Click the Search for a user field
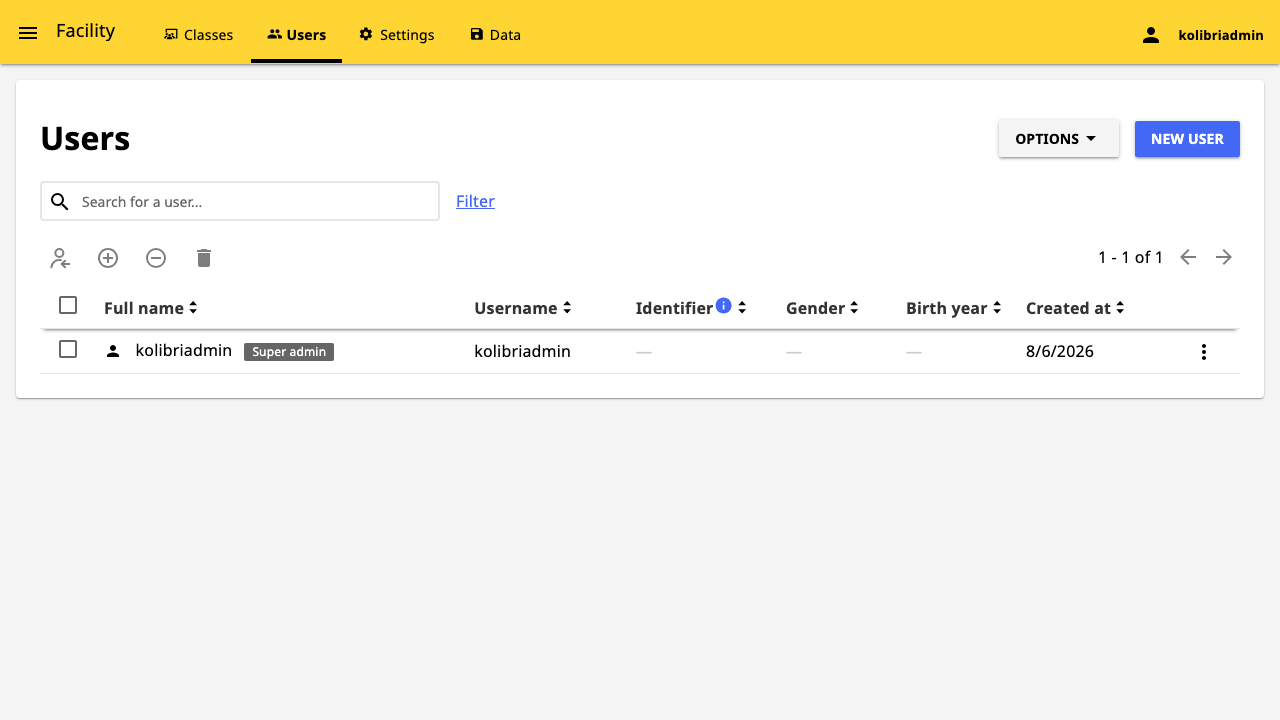Image resolution: width=1280 pixels, height=720 pixels. coord(240,201)
